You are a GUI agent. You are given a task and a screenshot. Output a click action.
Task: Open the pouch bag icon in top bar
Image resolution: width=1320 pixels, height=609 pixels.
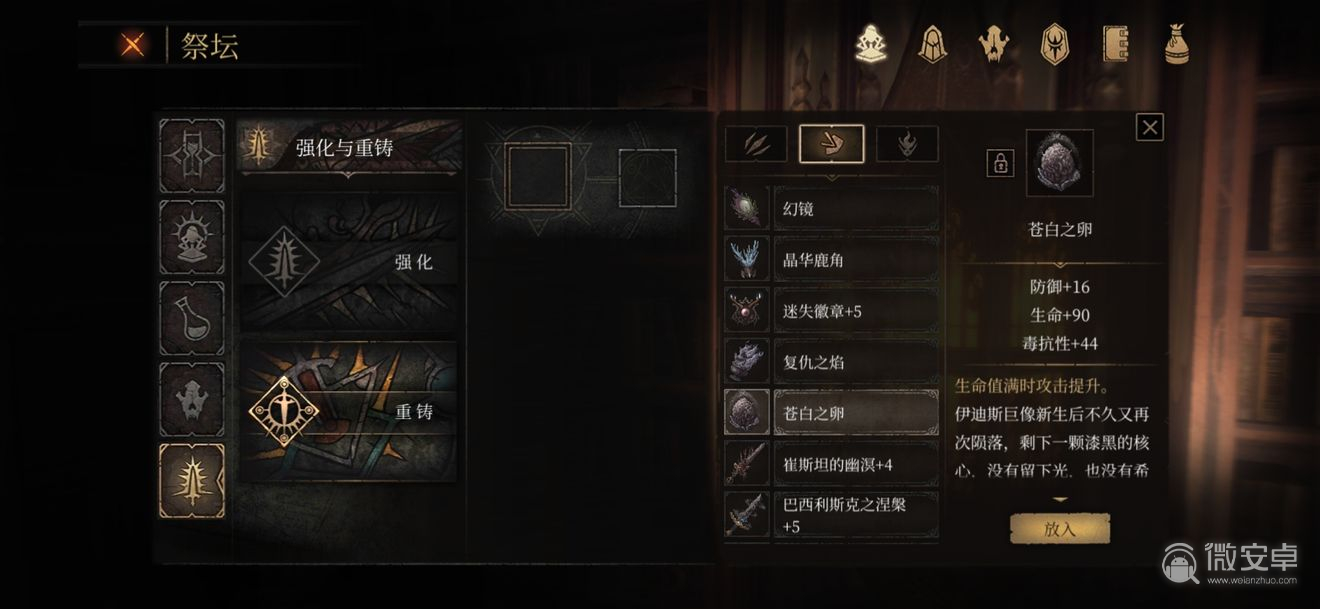point(1177,44)
